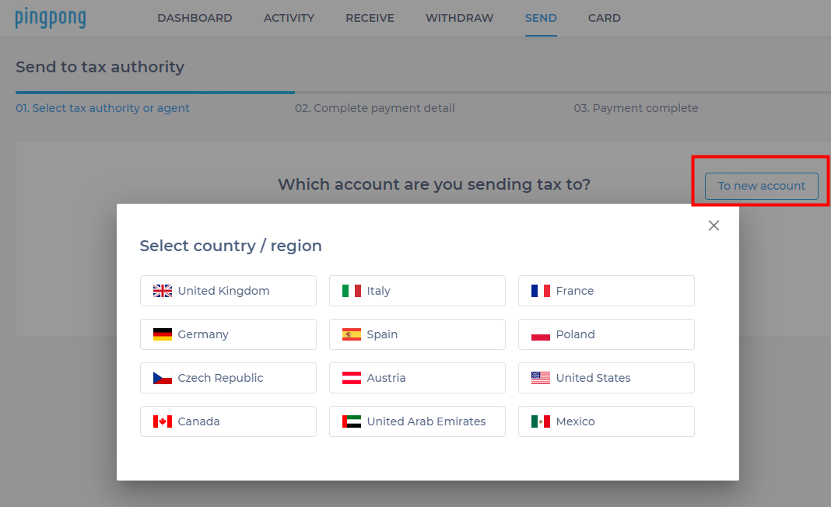Click the United Kingdom flag icon
The image size is (832, 508).
pyautogui.click(x=162, y=291)
